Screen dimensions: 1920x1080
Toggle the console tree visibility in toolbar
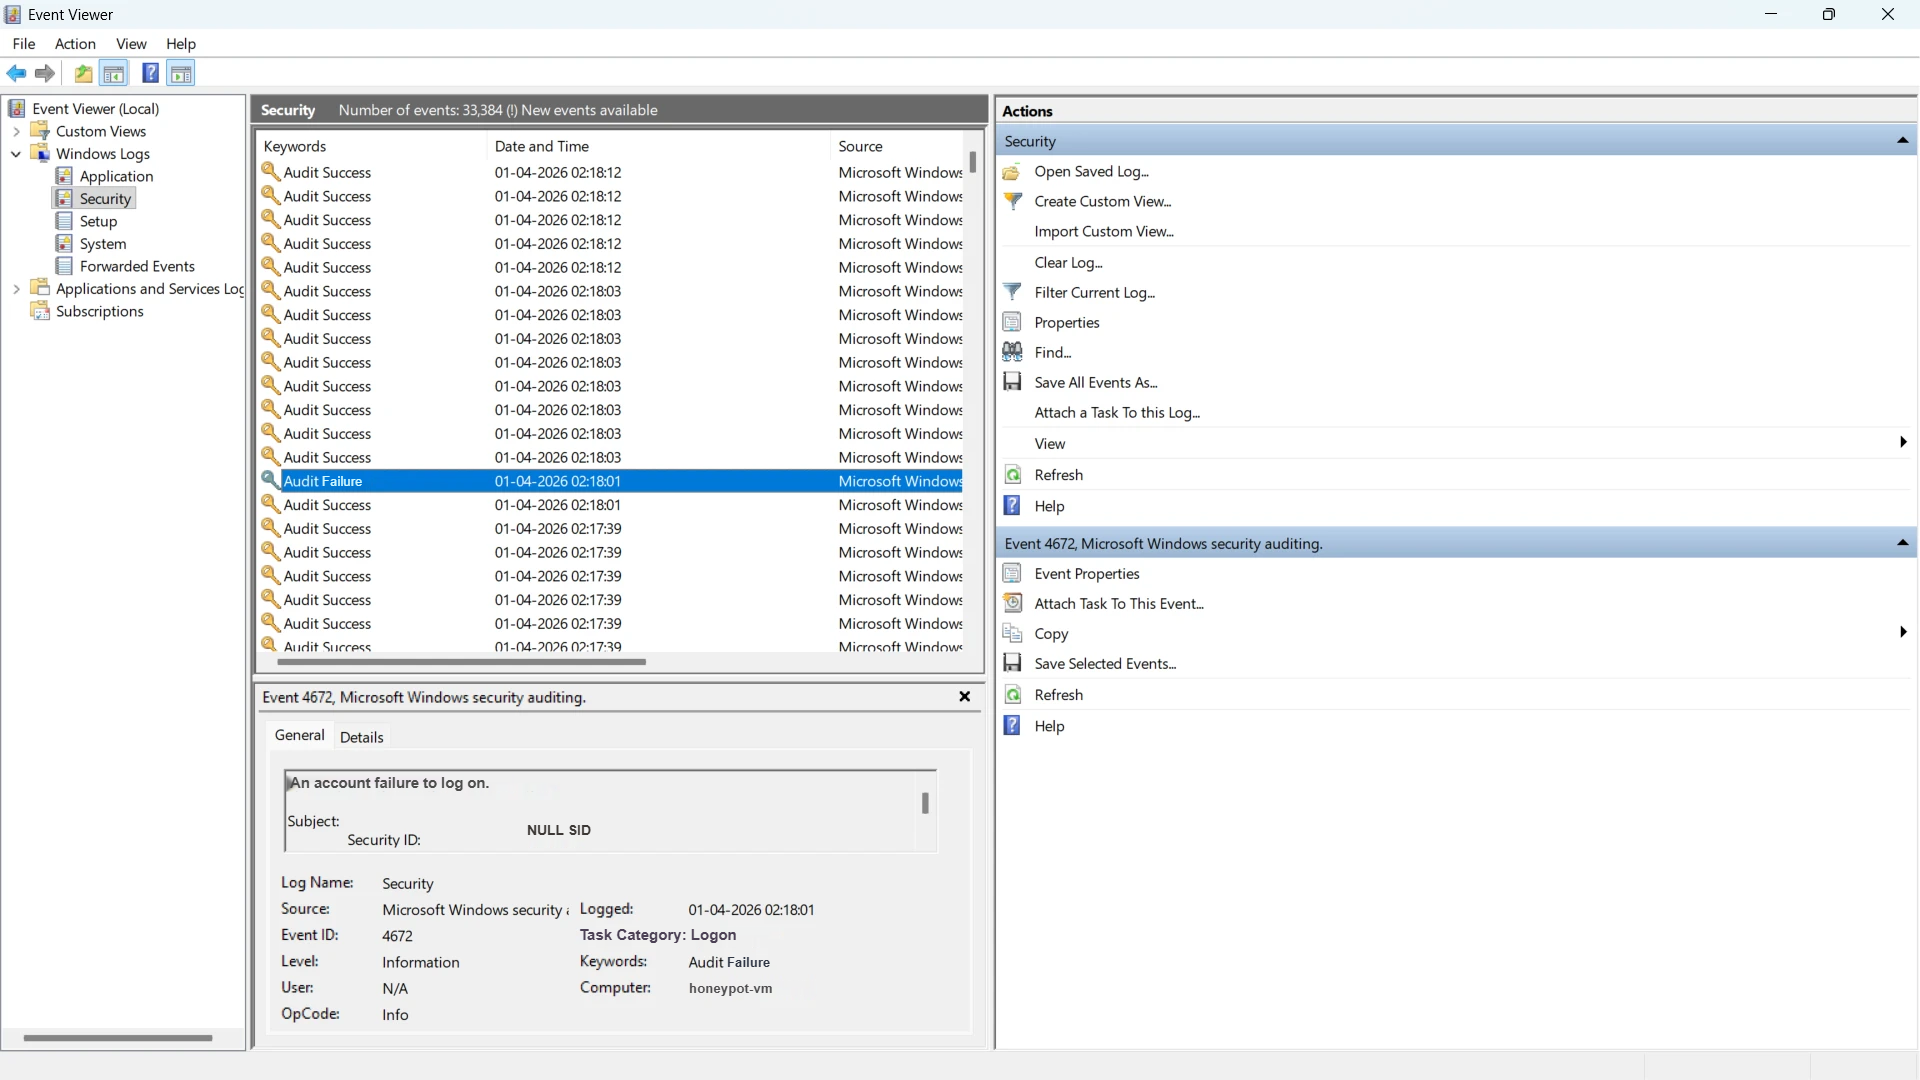[114, 73]
